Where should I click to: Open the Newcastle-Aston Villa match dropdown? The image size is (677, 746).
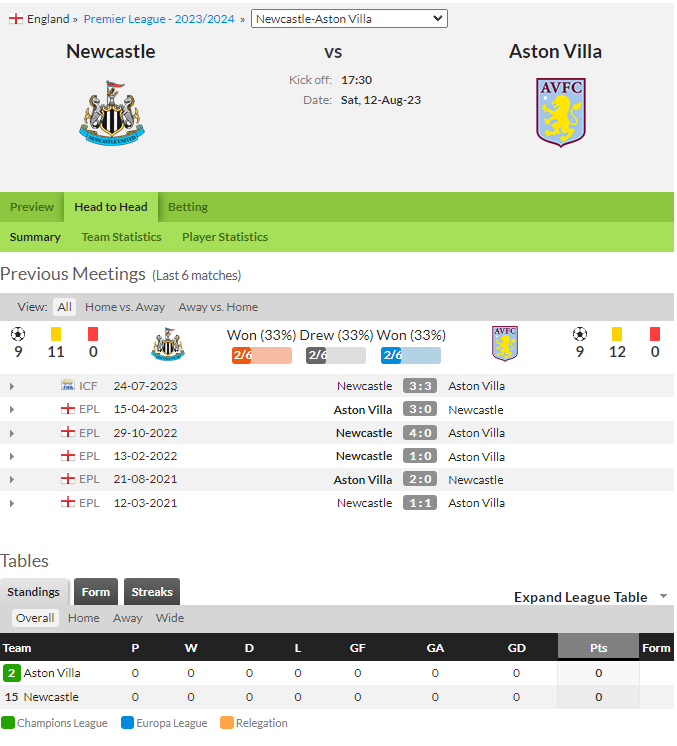click(x=349, y=19)
